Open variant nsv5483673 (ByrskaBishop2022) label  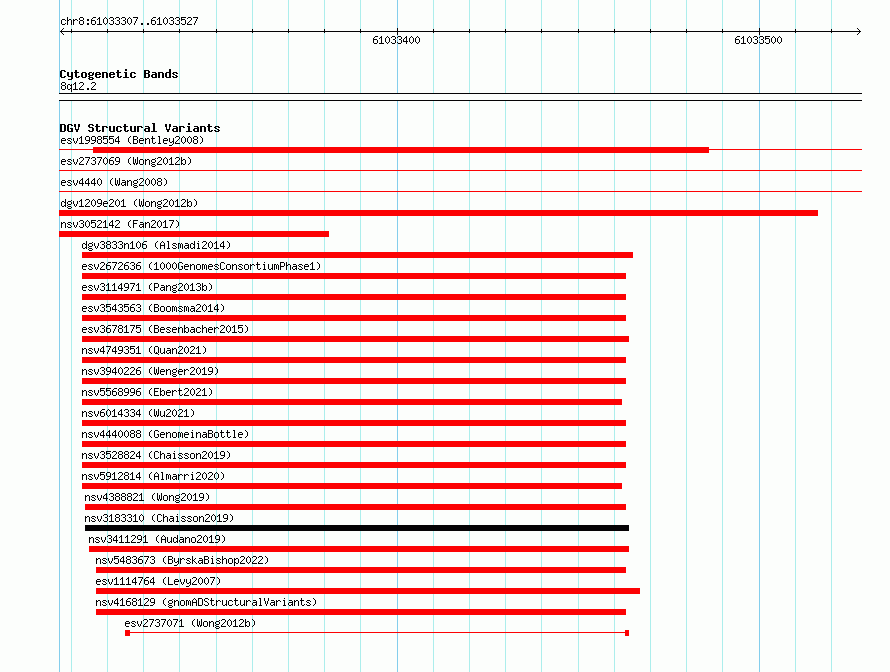pyautogui.click(x=182, y=560)
